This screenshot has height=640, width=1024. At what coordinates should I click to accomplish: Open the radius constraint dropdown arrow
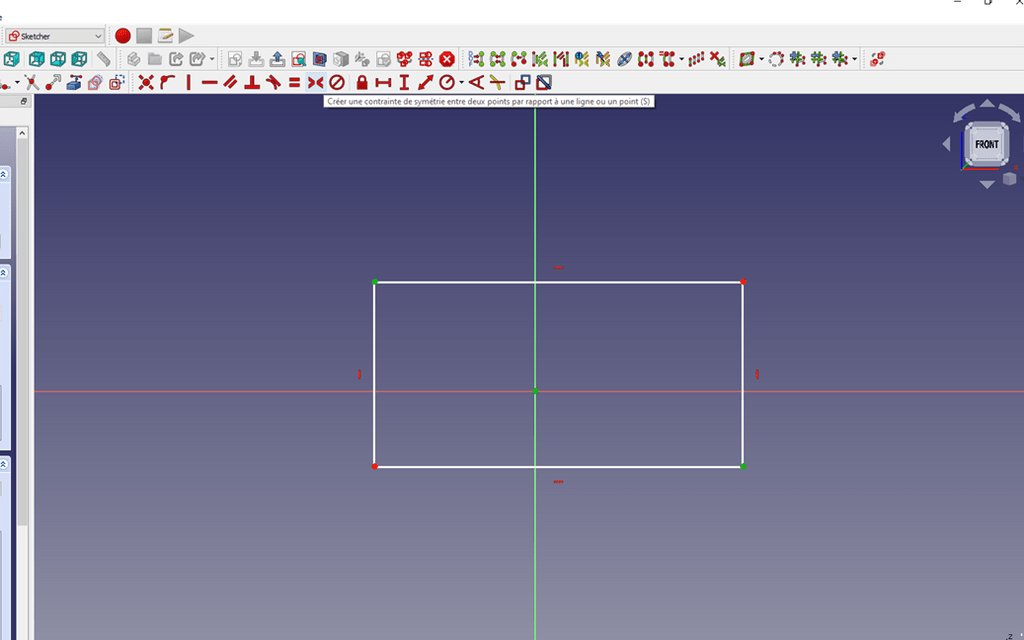pos(461,82)
